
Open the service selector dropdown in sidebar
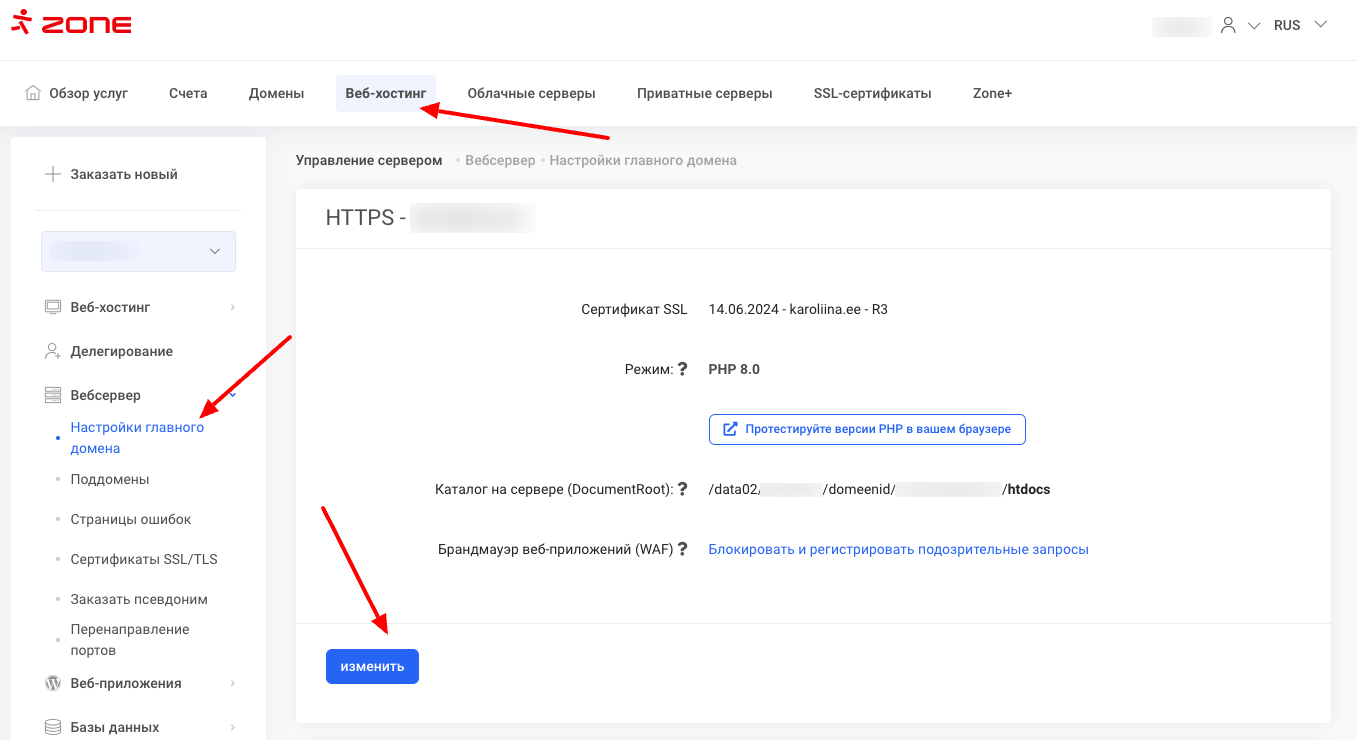tap(138, 251)
